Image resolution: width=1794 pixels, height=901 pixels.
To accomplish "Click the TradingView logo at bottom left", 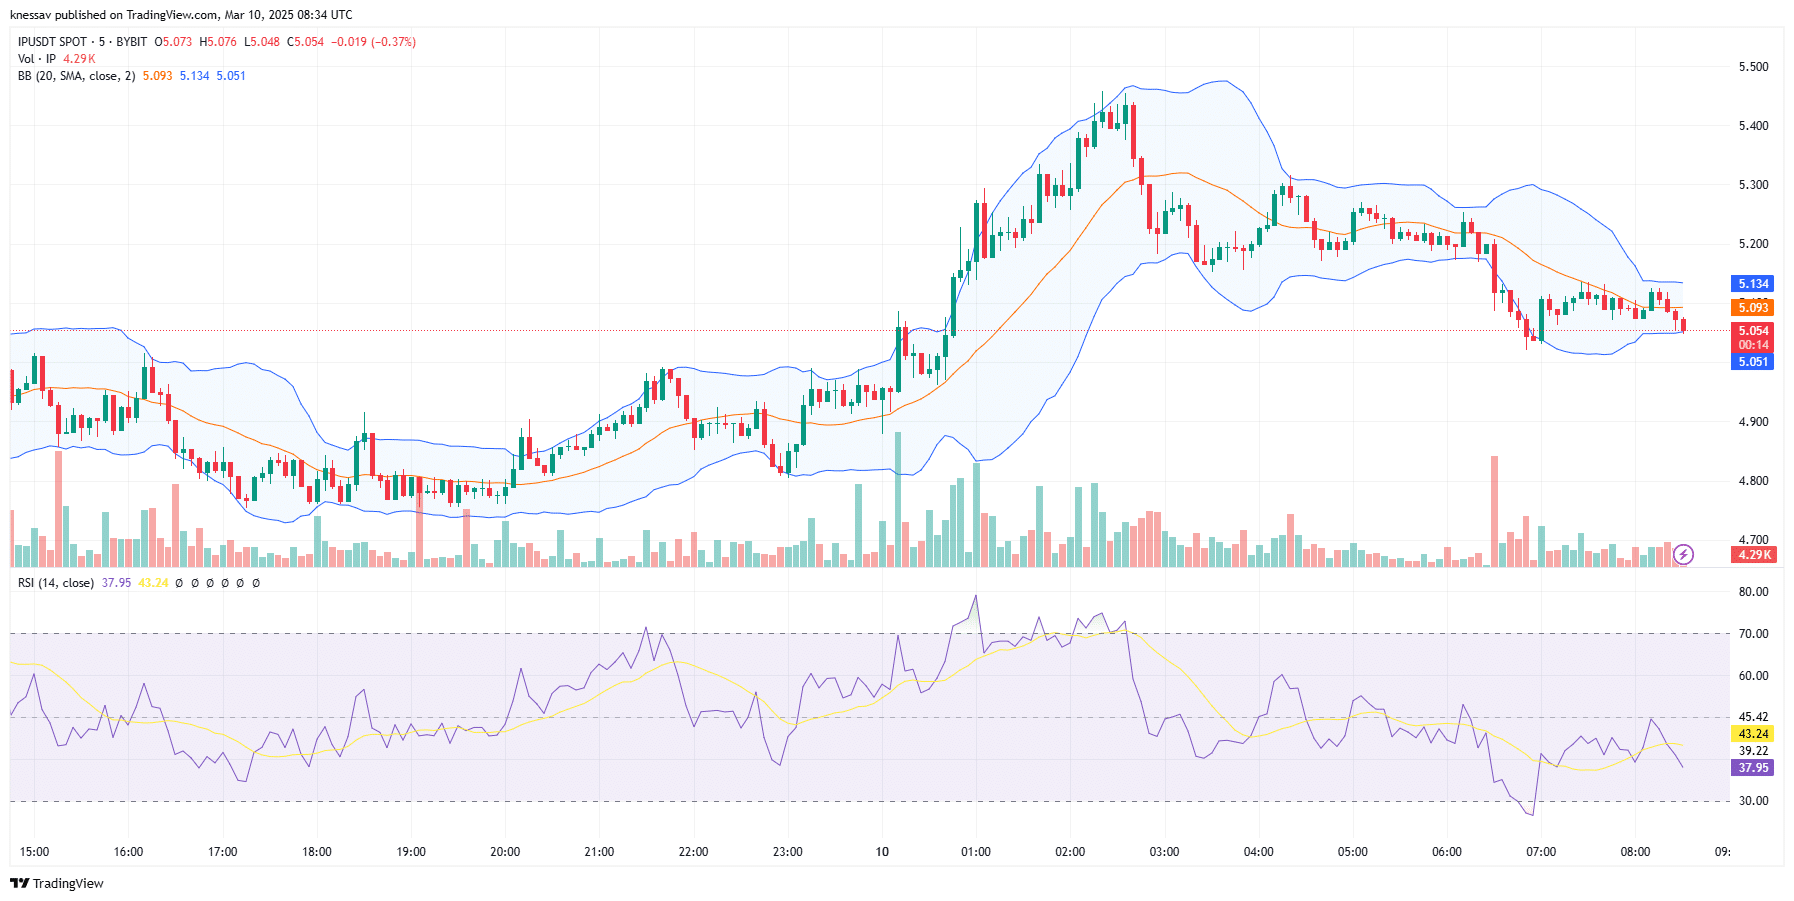I will click(x=57, y=883).
